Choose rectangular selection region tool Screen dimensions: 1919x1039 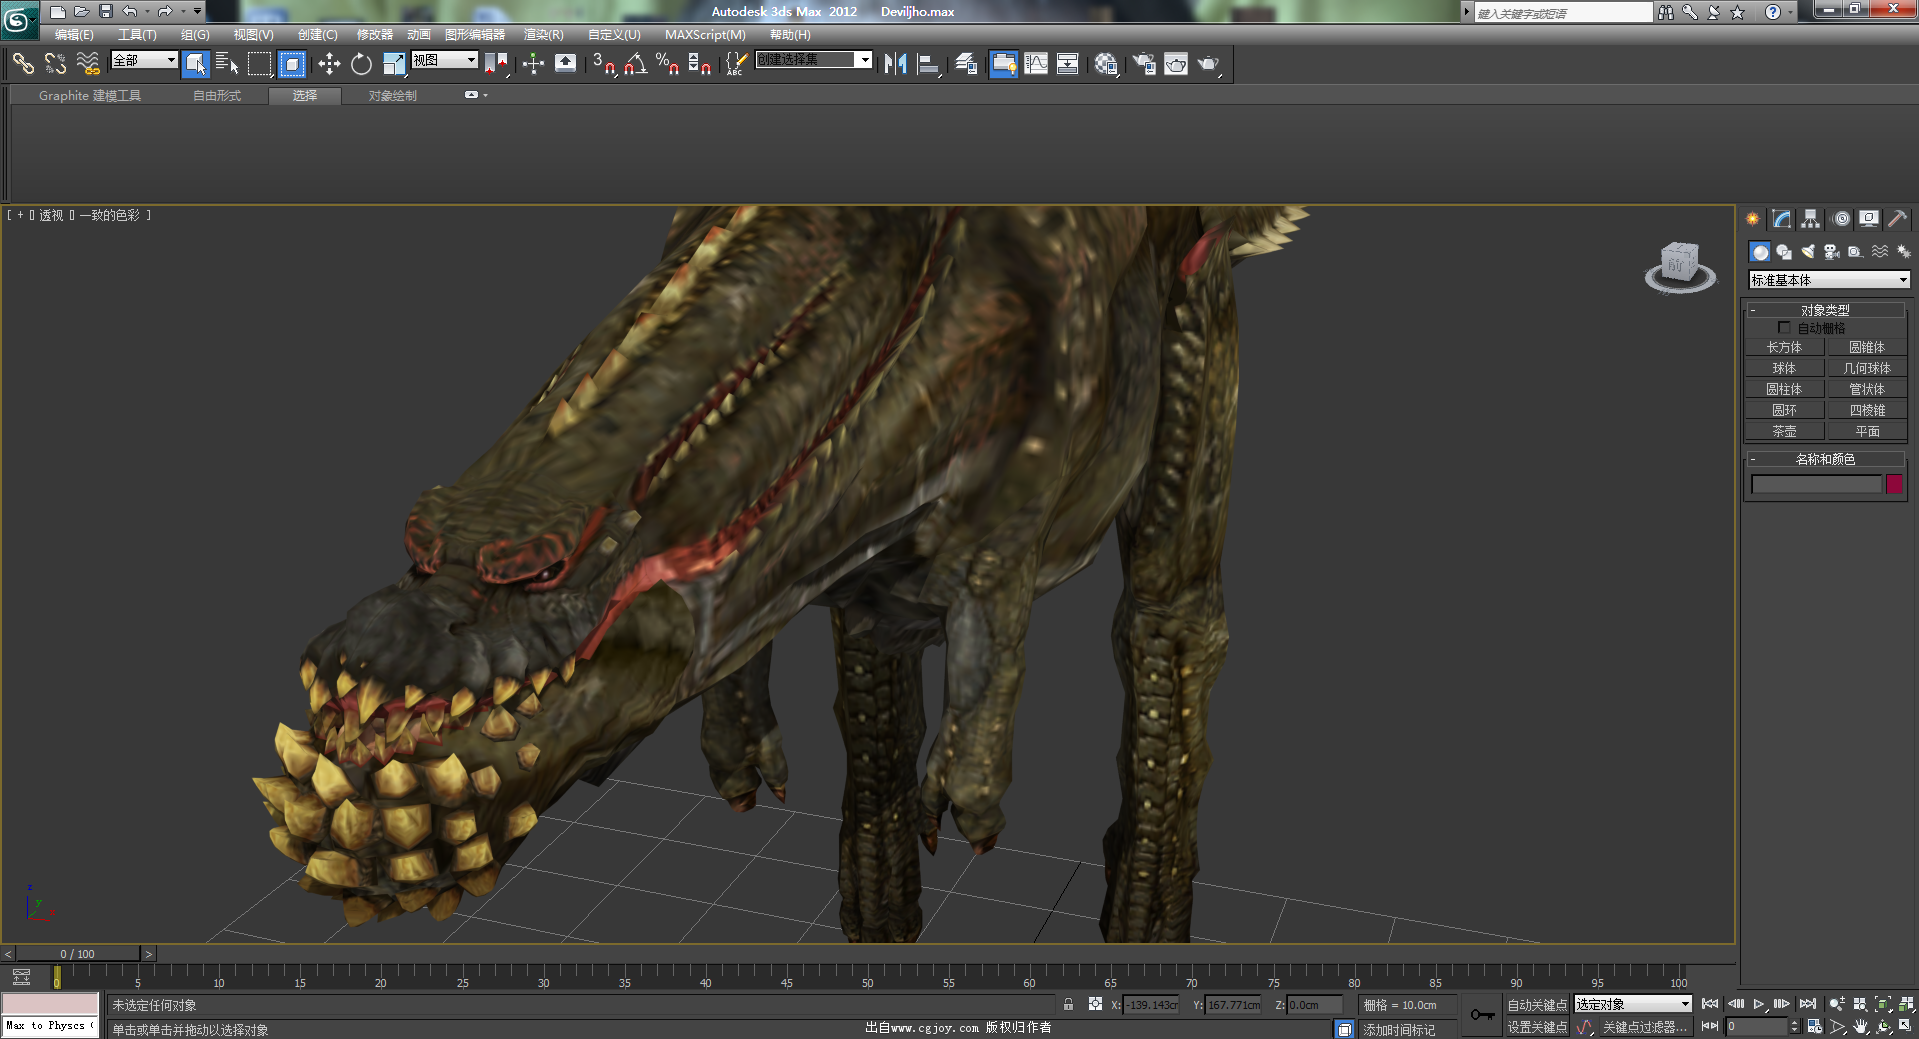click(260, 64)
